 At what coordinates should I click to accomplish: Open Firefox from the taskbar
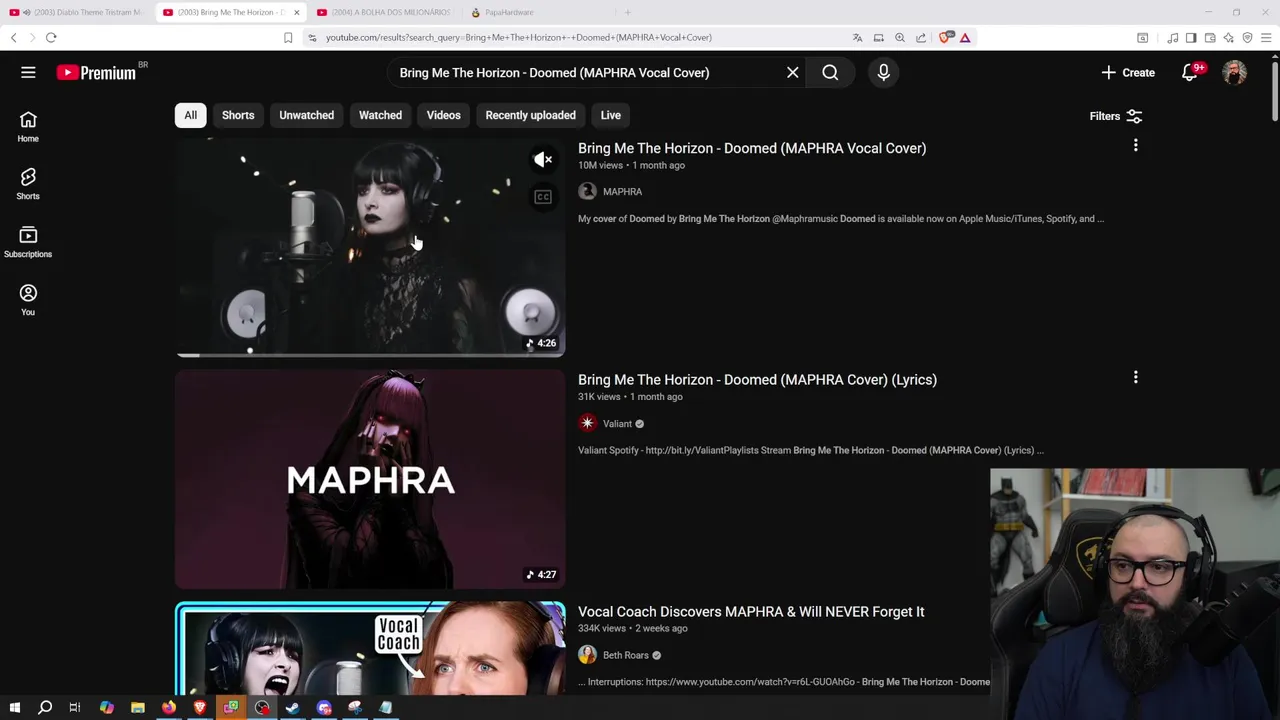[x=169, y=708]
